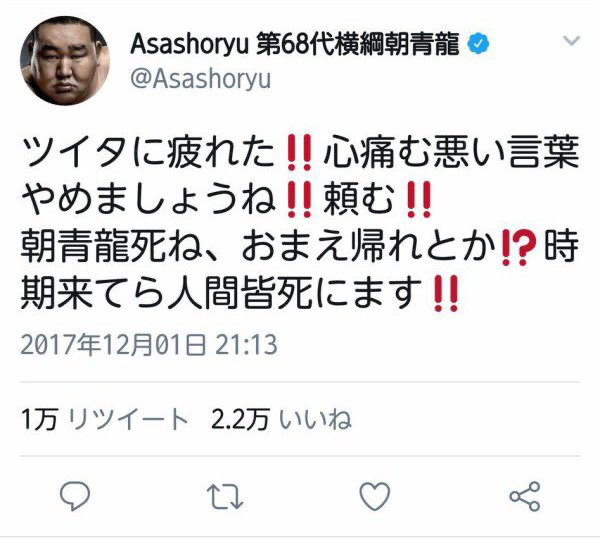
Task: Like the tweet with the heart icon
Action: pos(375,496)
